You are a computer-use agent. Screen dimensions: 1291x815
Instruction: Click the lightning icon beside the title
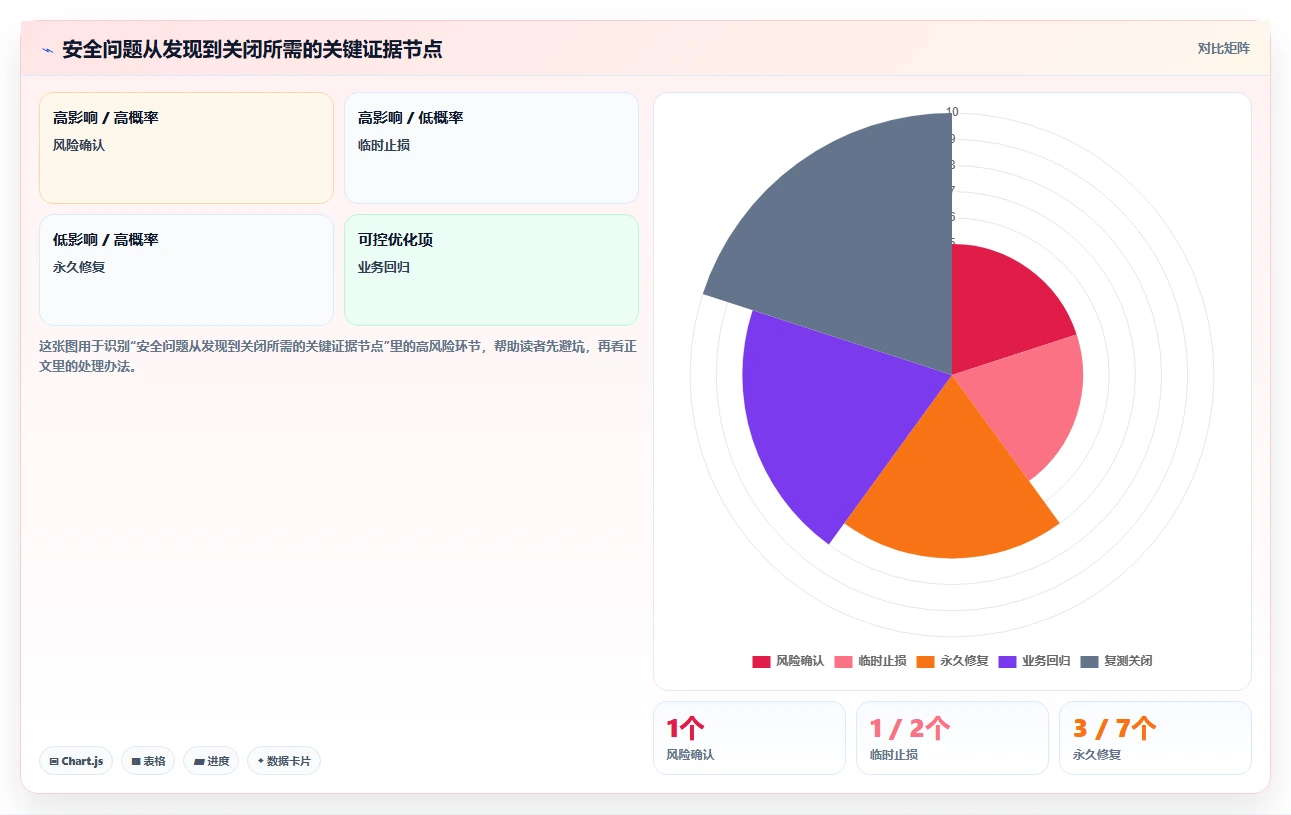[x=47, y=49]
